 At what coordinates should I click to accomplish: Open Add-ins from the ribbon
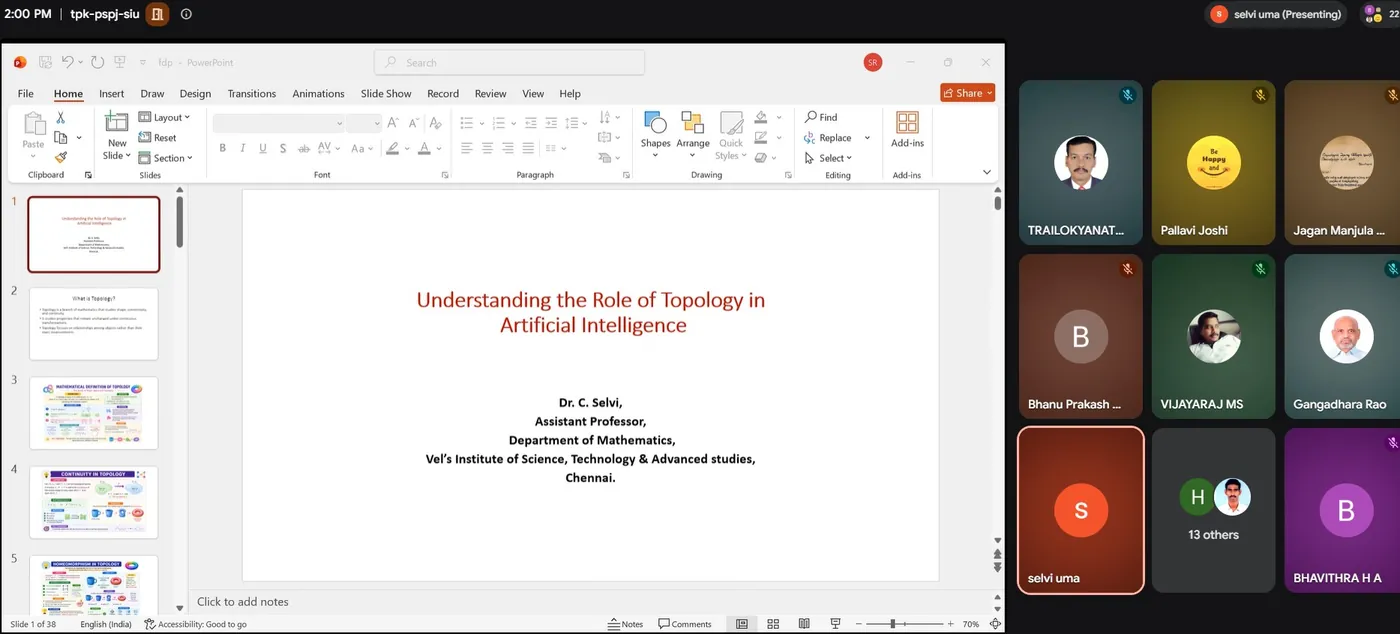[x=907, y=130]
